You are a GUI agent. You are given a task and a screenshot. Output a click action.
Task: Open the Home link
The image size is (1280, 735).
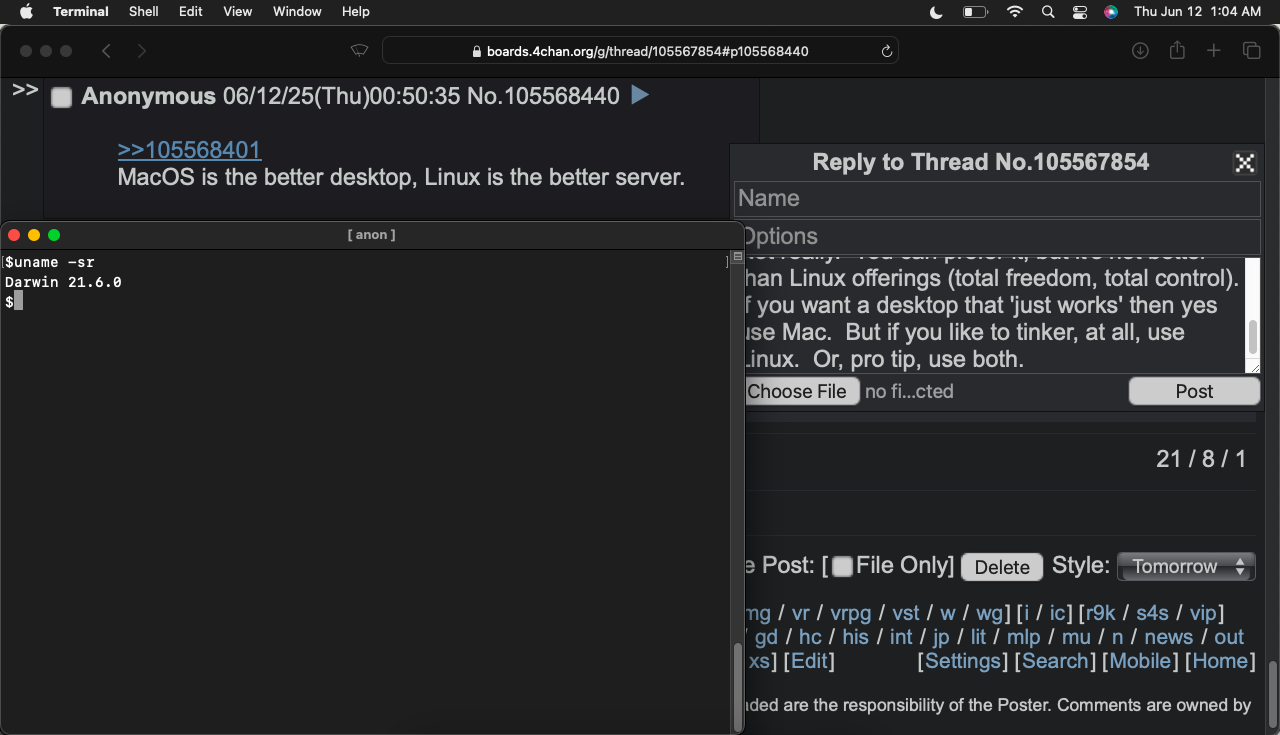click(x=1219, y=661)
